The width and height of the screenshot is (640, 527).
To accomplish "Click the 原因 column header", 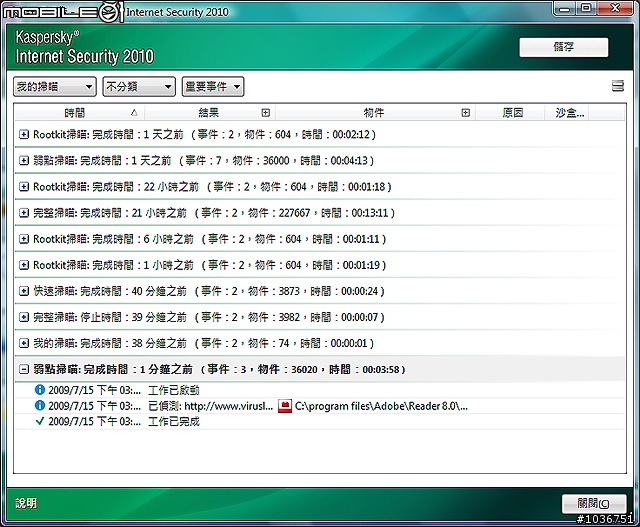I will point(510,113).
